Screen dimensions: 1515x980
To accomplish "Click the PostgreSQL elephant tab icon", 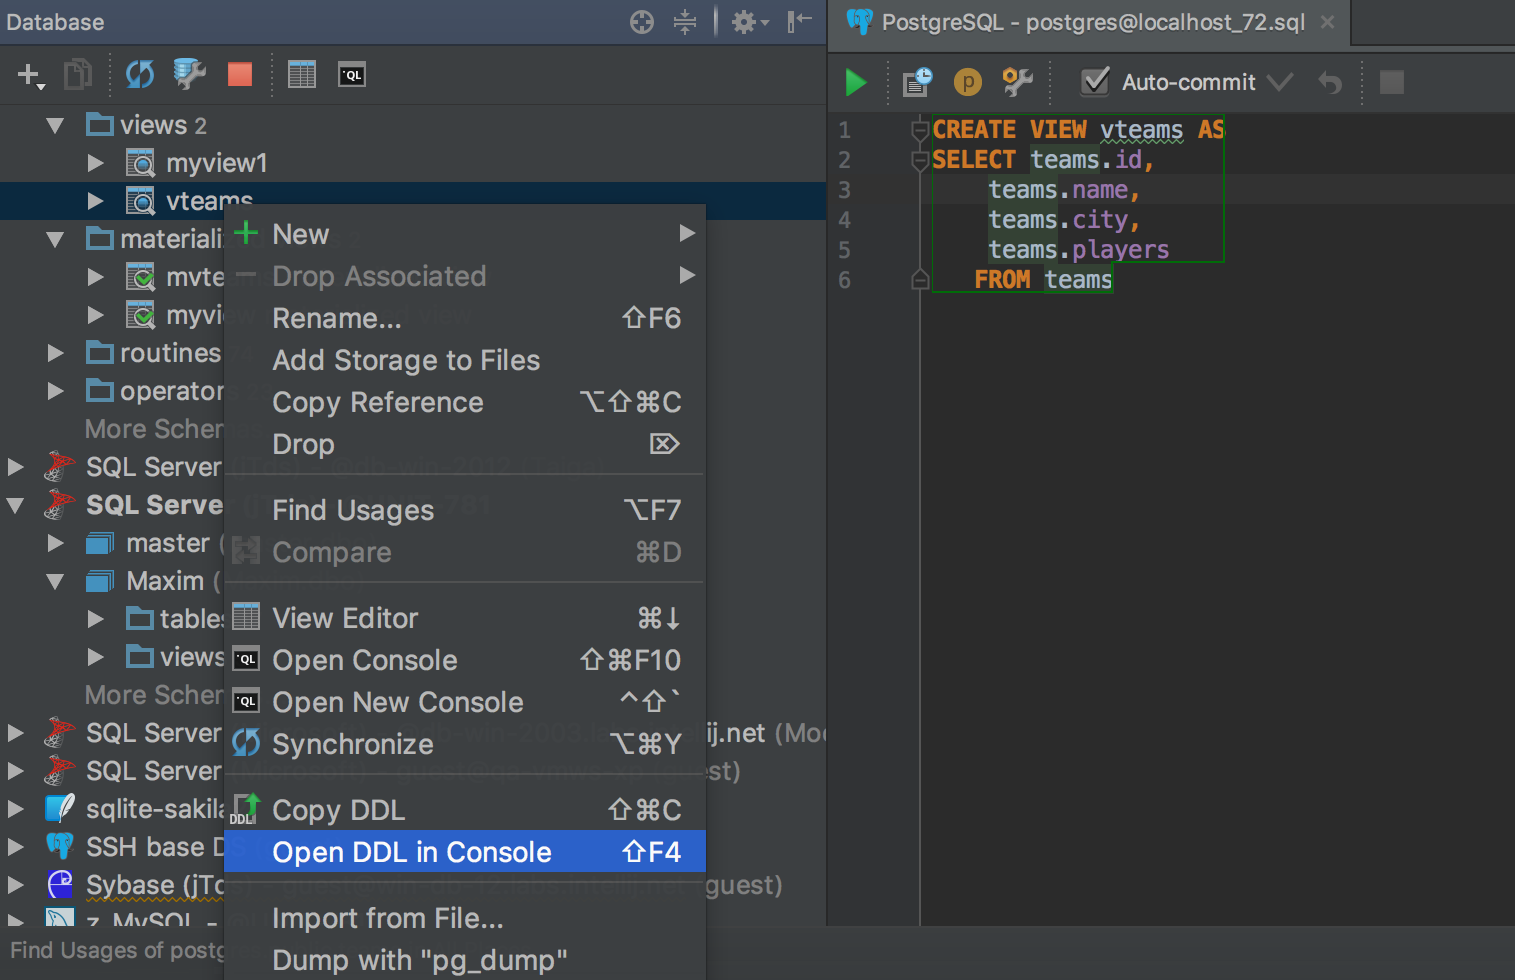I will (860, 22).
